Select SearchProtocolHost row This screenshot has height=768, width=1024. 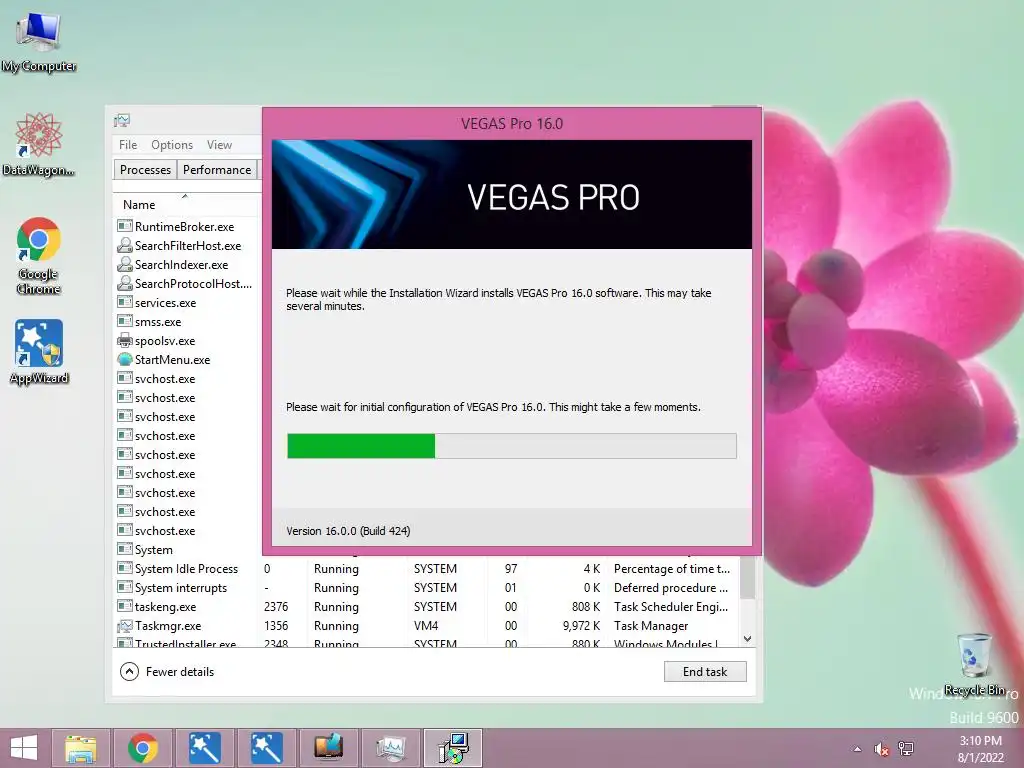[187, 283]
